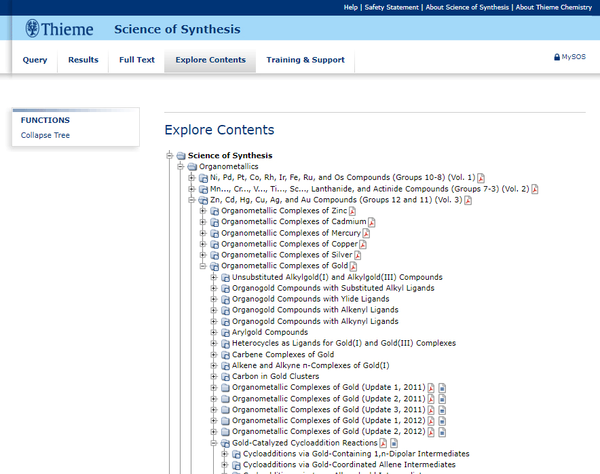Select Unsubstituted Alkylgold(I) and Alkylgold(III) Compounds

coord(337,277)
